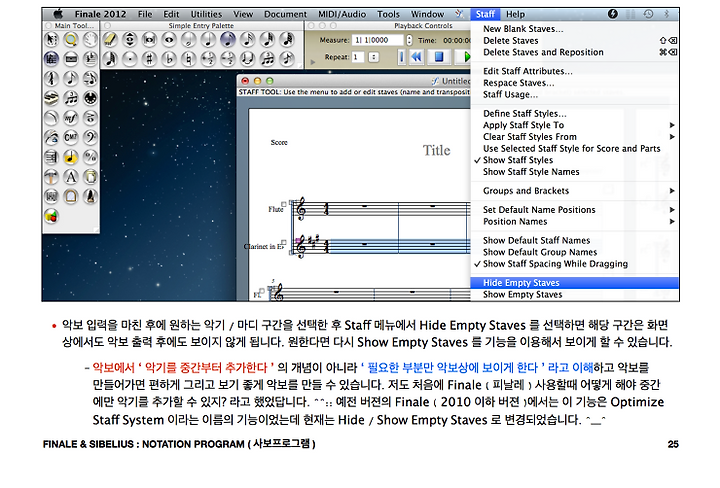Click the Rewind button in Playback Controls
The width and height of the screenshot is (720, 488).
click(x=416, y=56)
